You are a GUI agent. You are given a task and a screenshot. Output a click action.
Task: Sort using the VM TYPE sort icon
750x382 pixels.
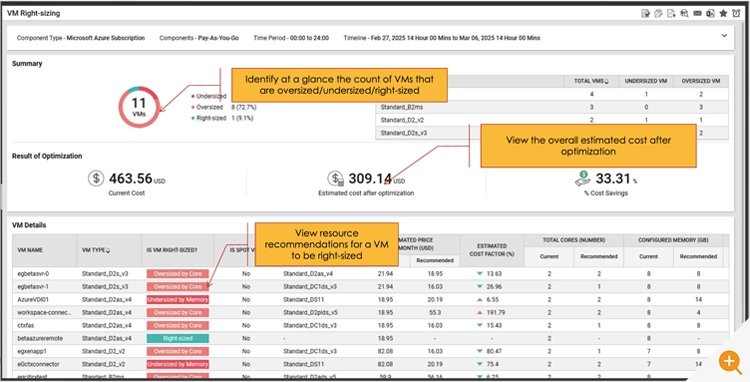(x=108, y=251)
